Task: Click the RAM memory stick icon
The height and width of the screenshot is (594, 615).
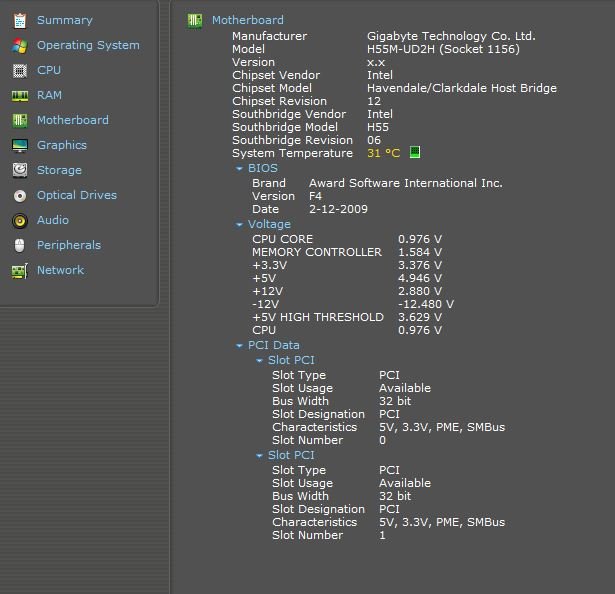Action: 19,95
